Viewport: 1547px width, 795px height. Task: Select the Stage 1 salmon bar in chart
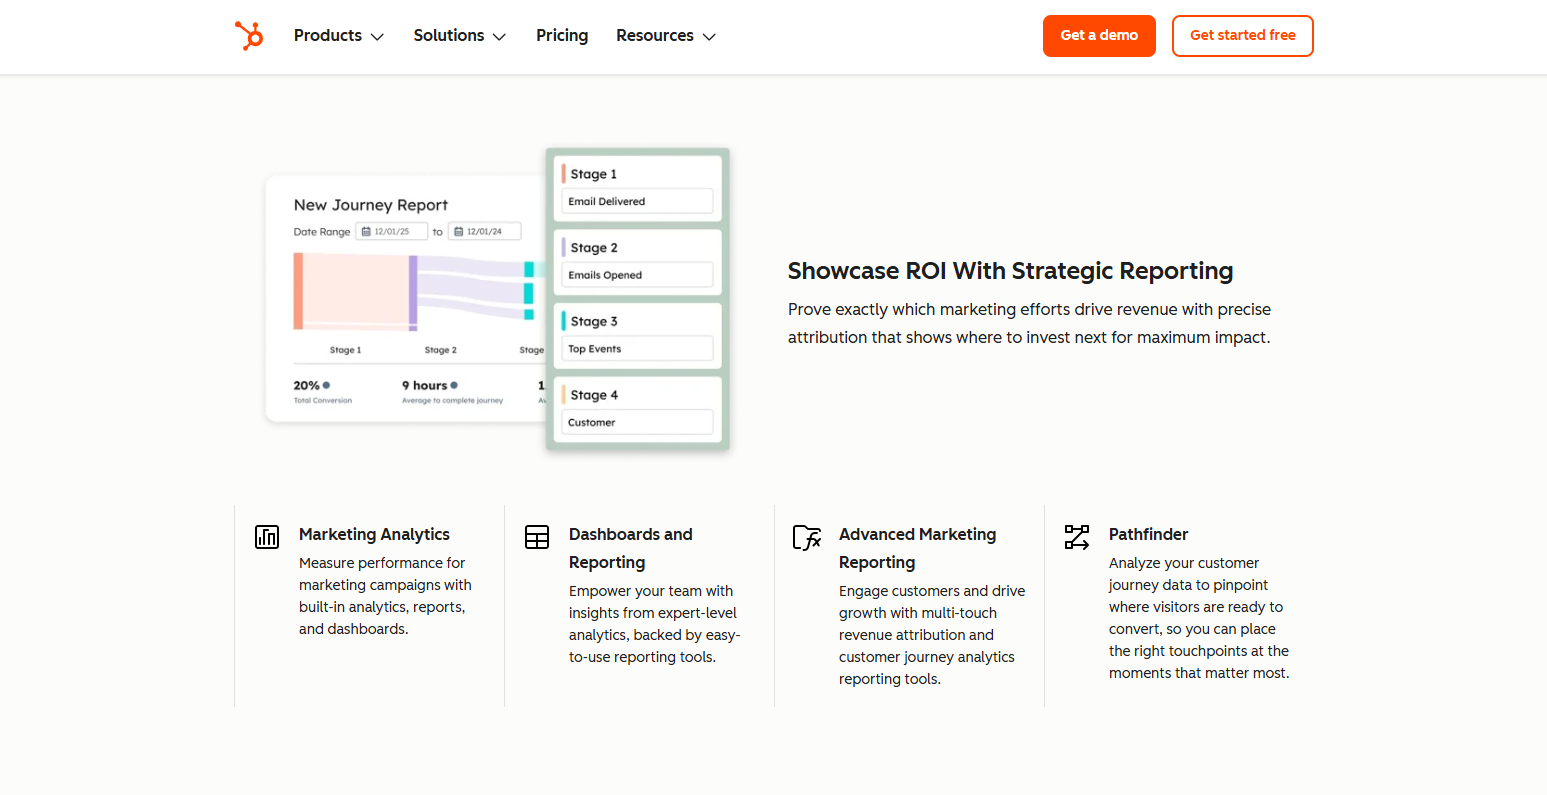click(298, 291)
